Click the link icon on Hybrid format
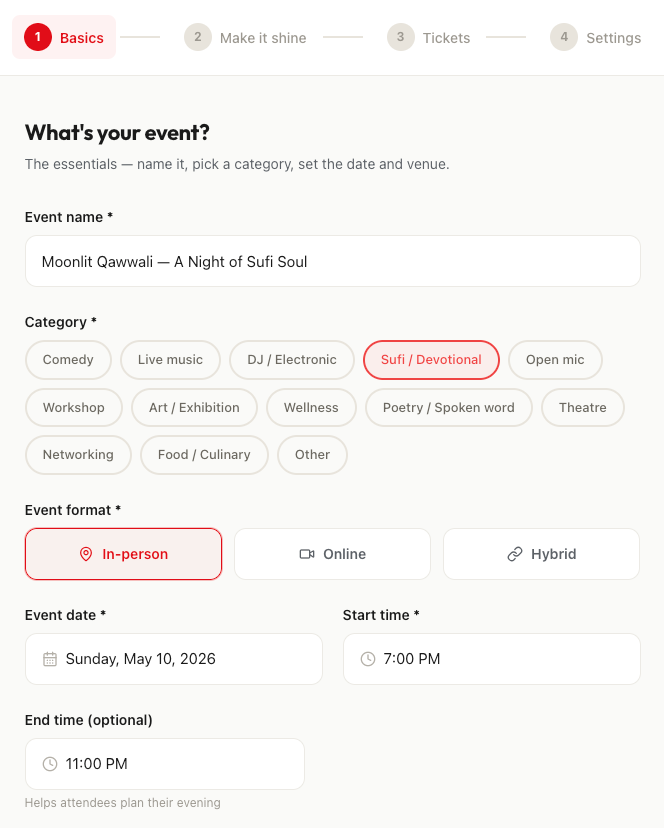The width and height of the screenshot is (664, 828). (516, 554)
